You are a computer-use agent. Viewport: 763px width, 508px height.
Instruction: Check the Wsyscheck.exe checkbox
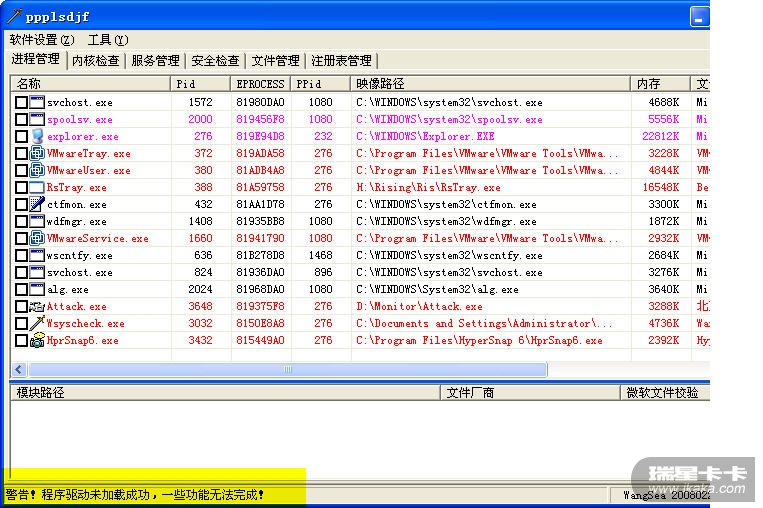coord(21,323)
